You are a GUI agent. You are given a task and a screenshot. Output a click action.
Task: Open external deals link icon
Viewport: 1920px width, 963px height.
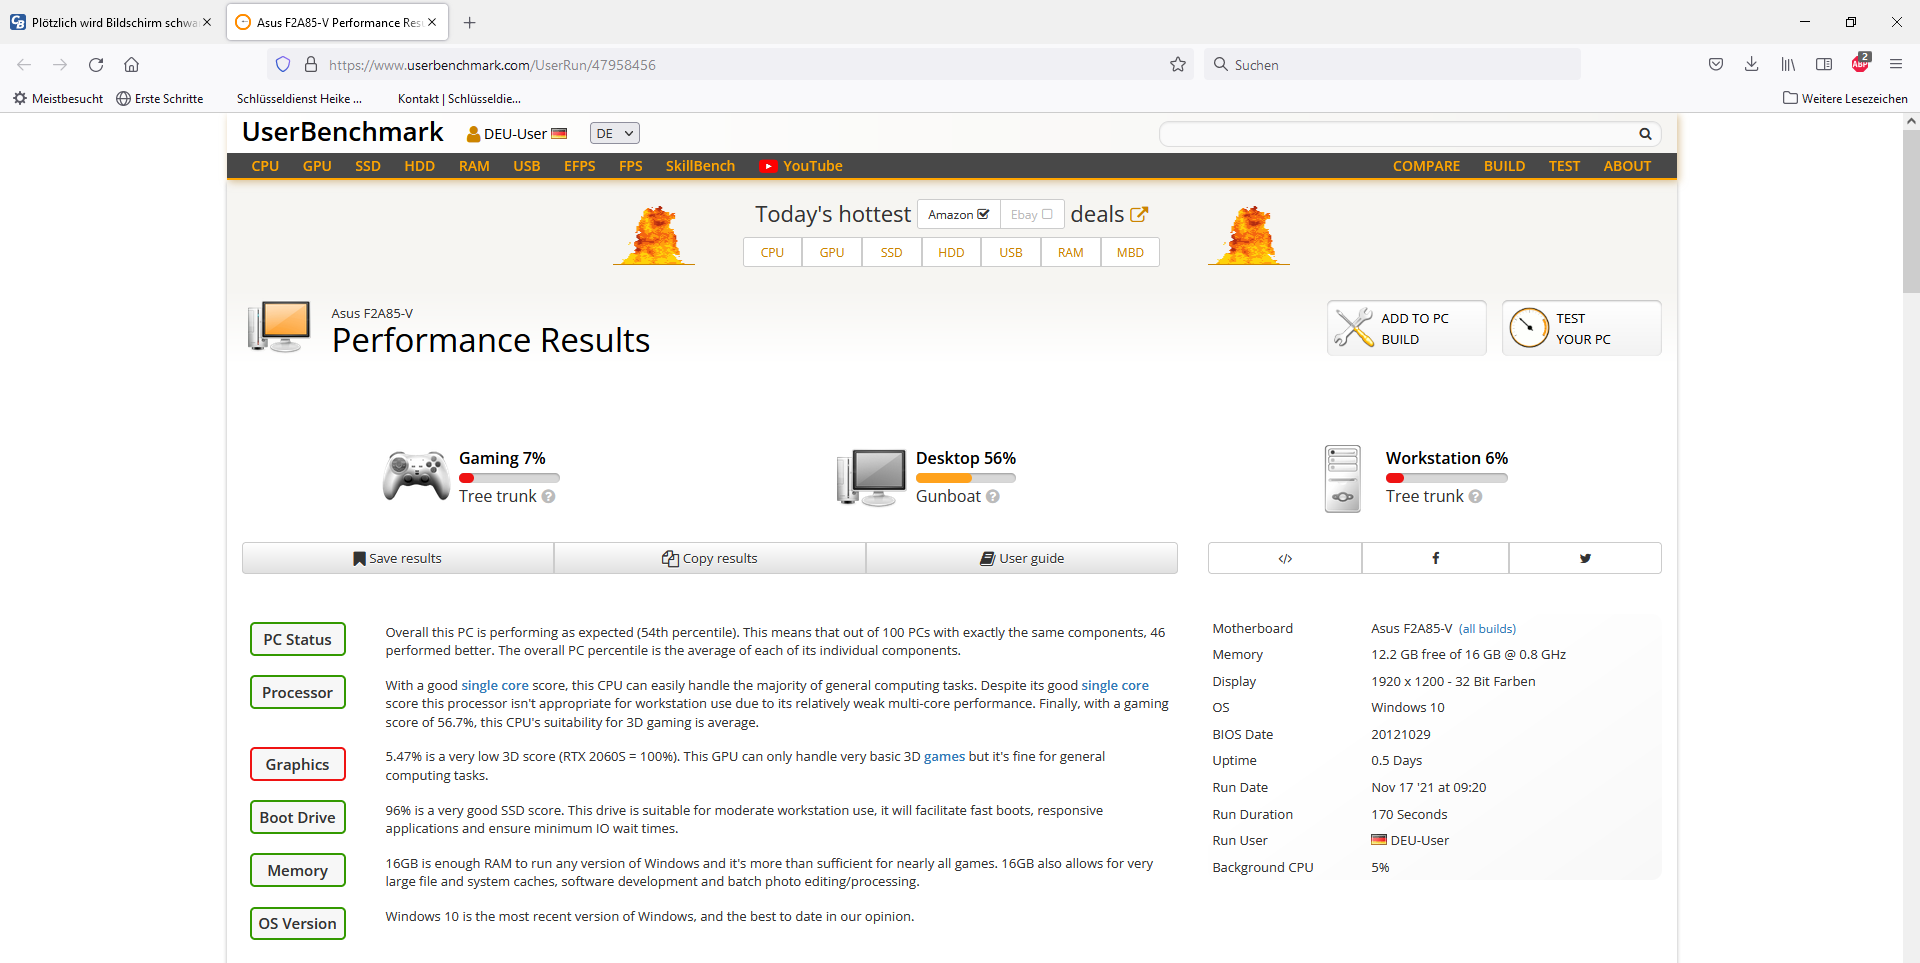tap(1139, 214)
